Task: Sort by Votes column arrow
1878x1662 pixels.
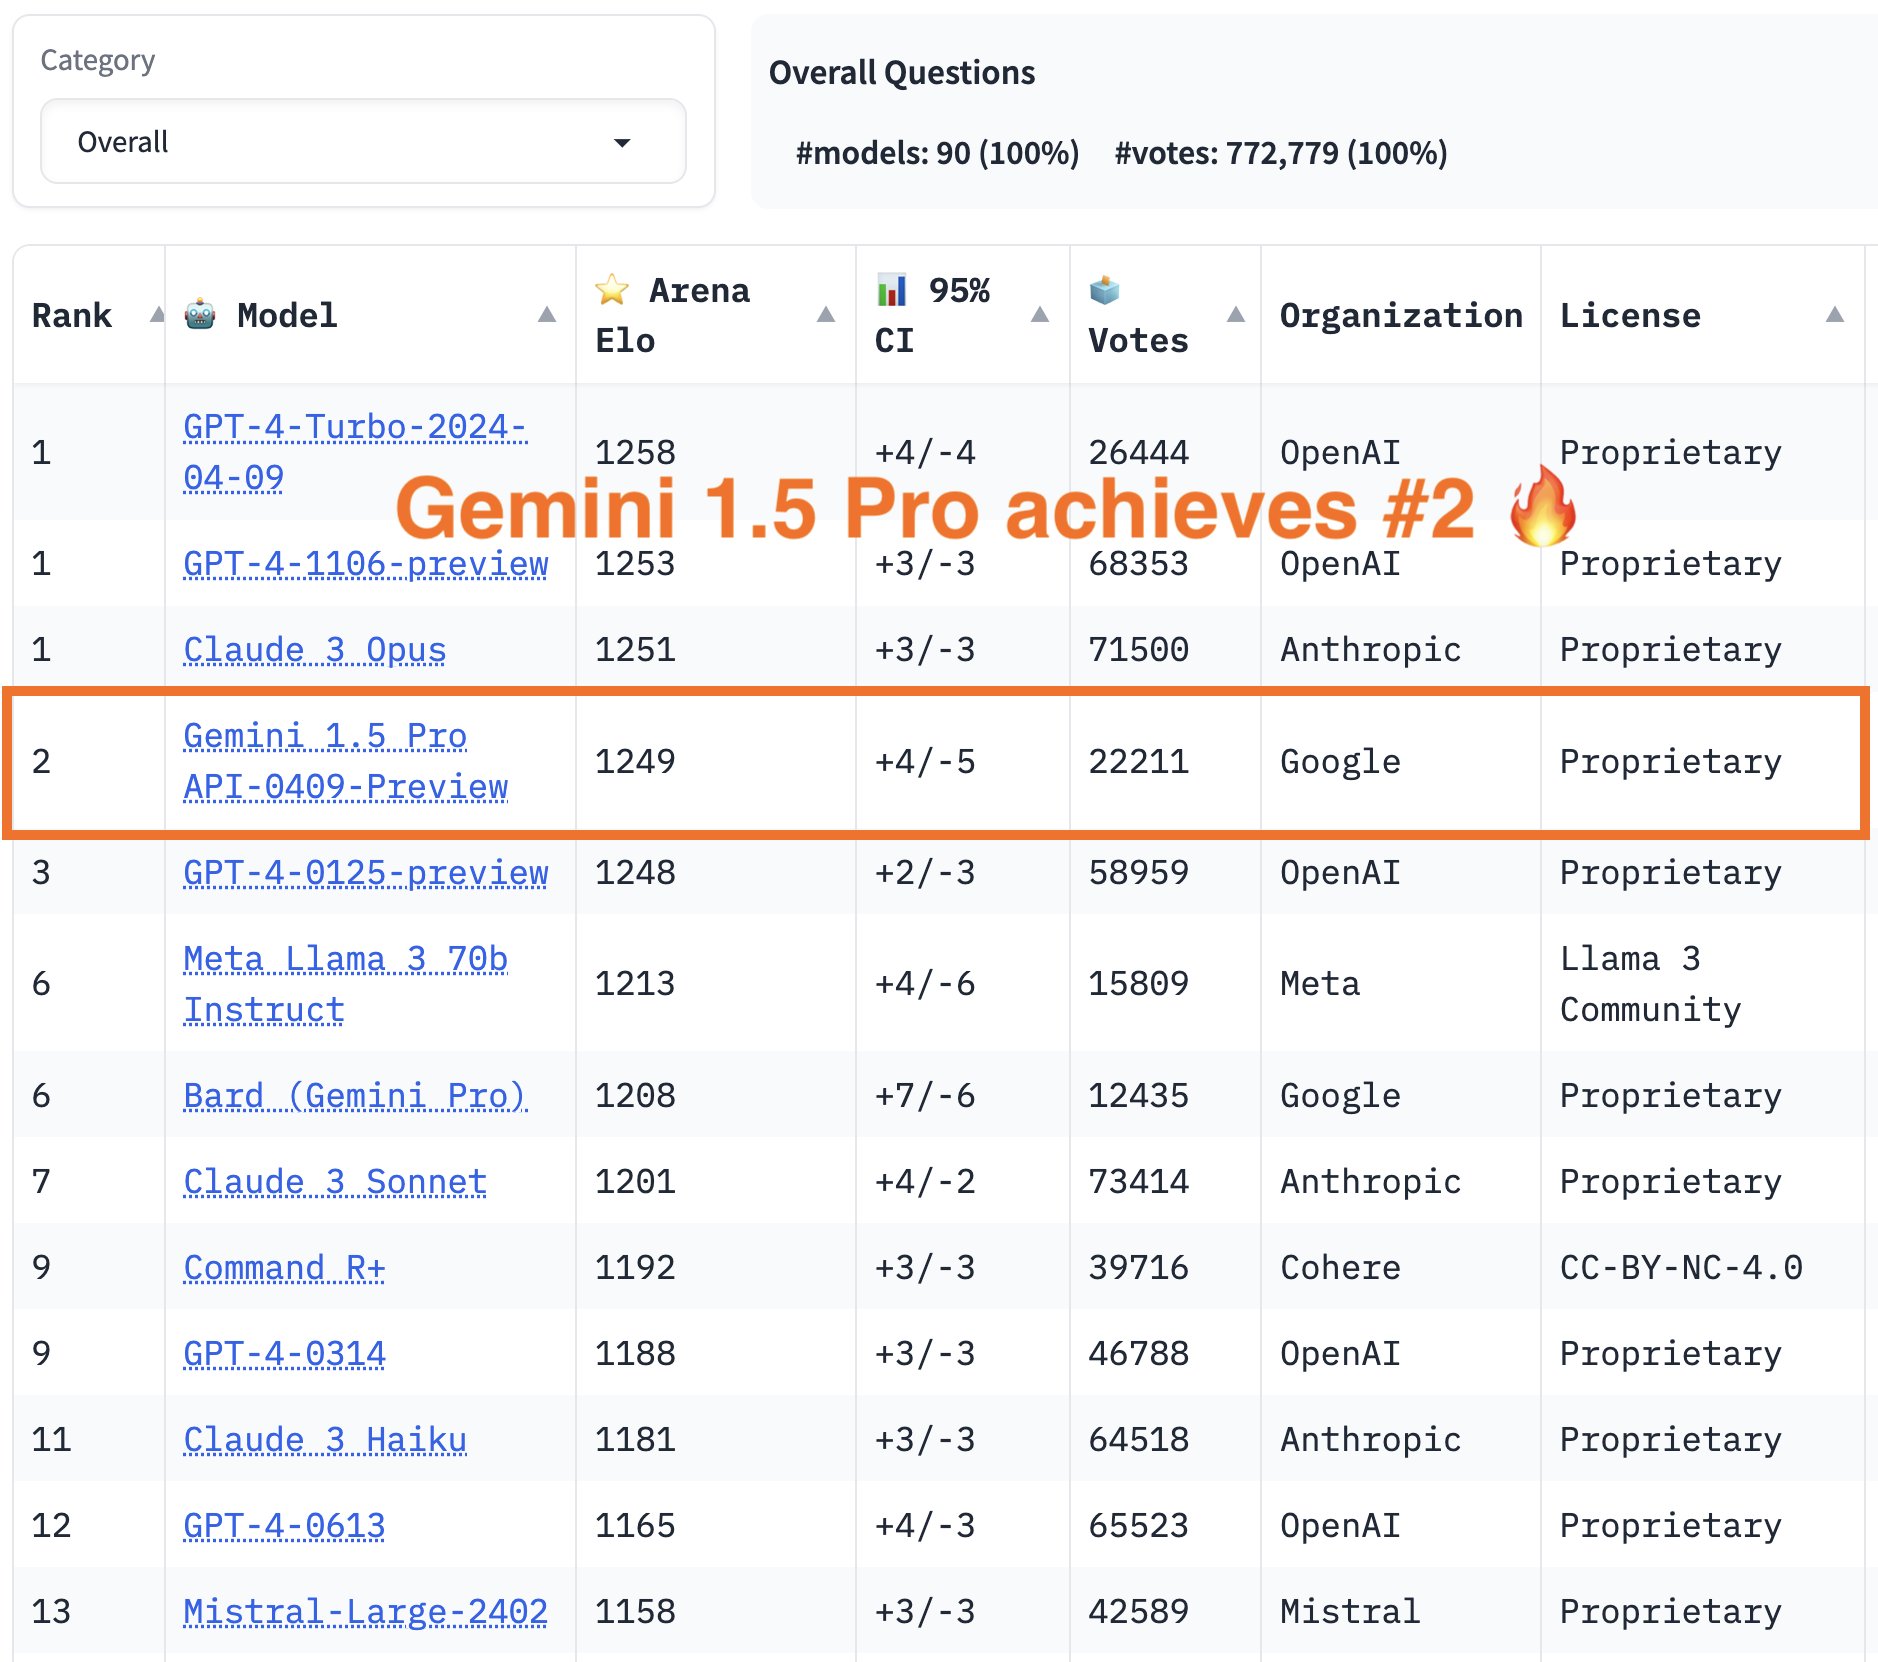Action: [1236, 315]
